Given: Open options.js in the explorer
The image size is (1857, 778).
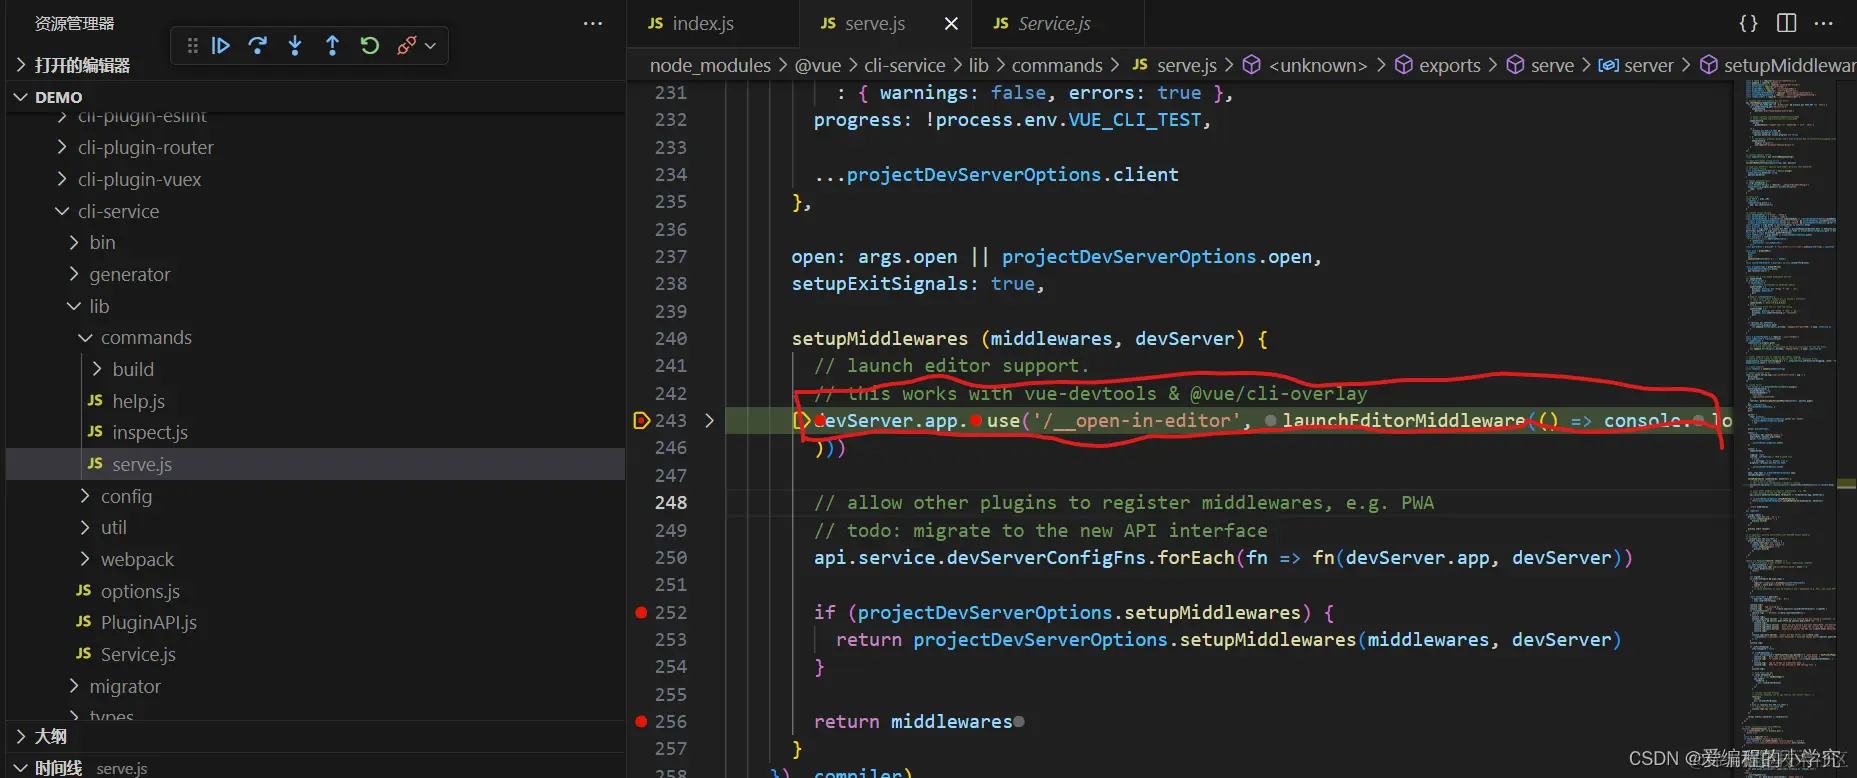Looking at the screenshot, I should 140,592.
